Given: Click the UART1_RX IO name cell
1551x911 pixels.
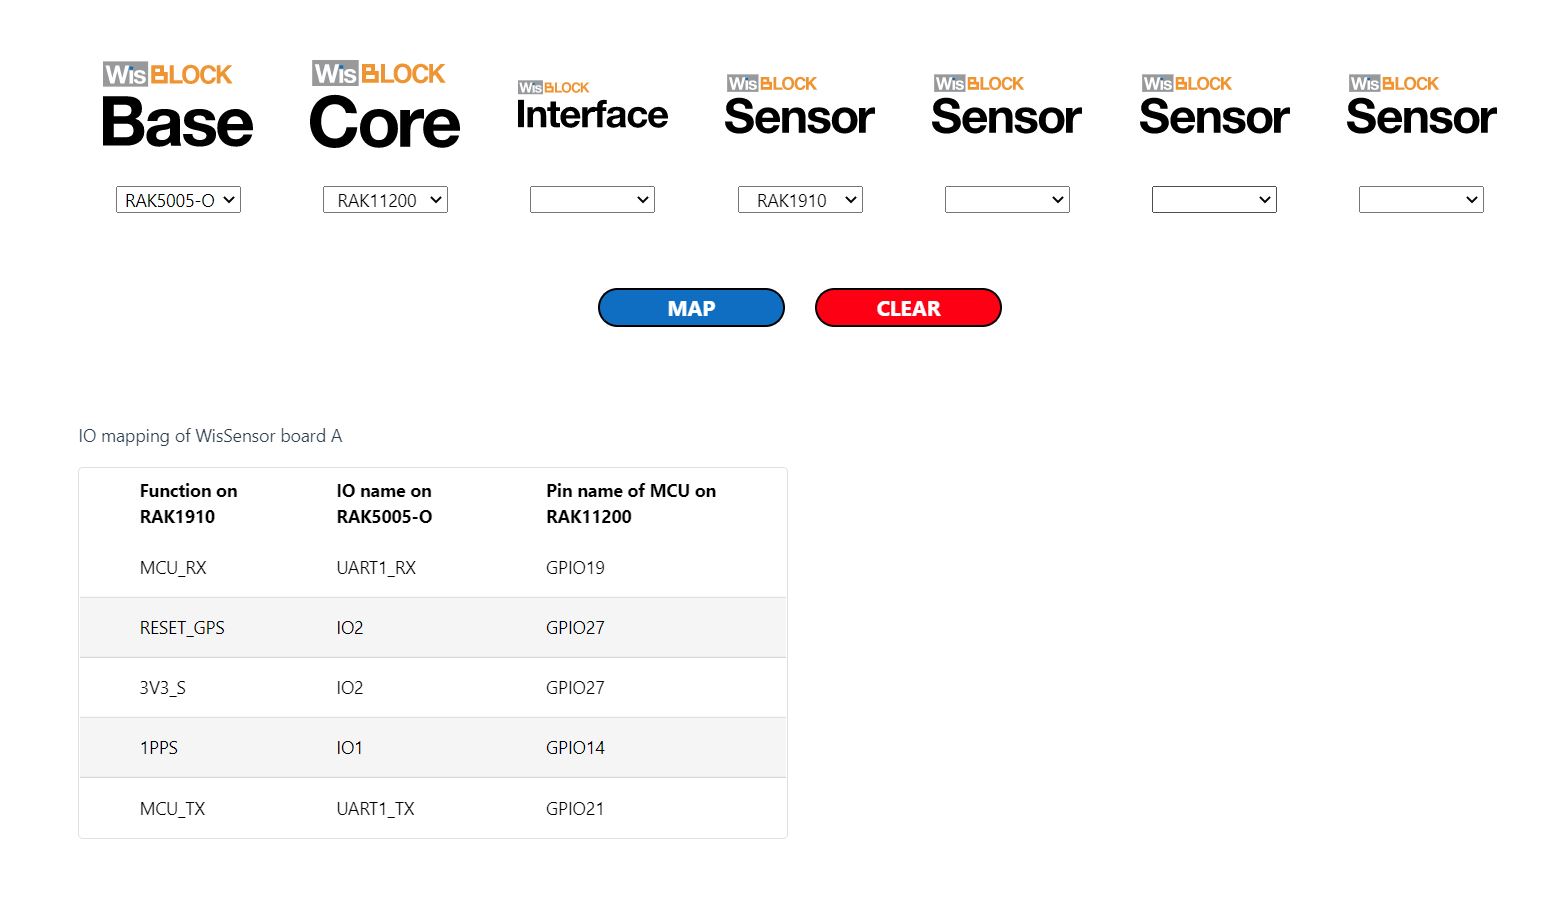Looking at the screenshot, I should click(376, 568).
